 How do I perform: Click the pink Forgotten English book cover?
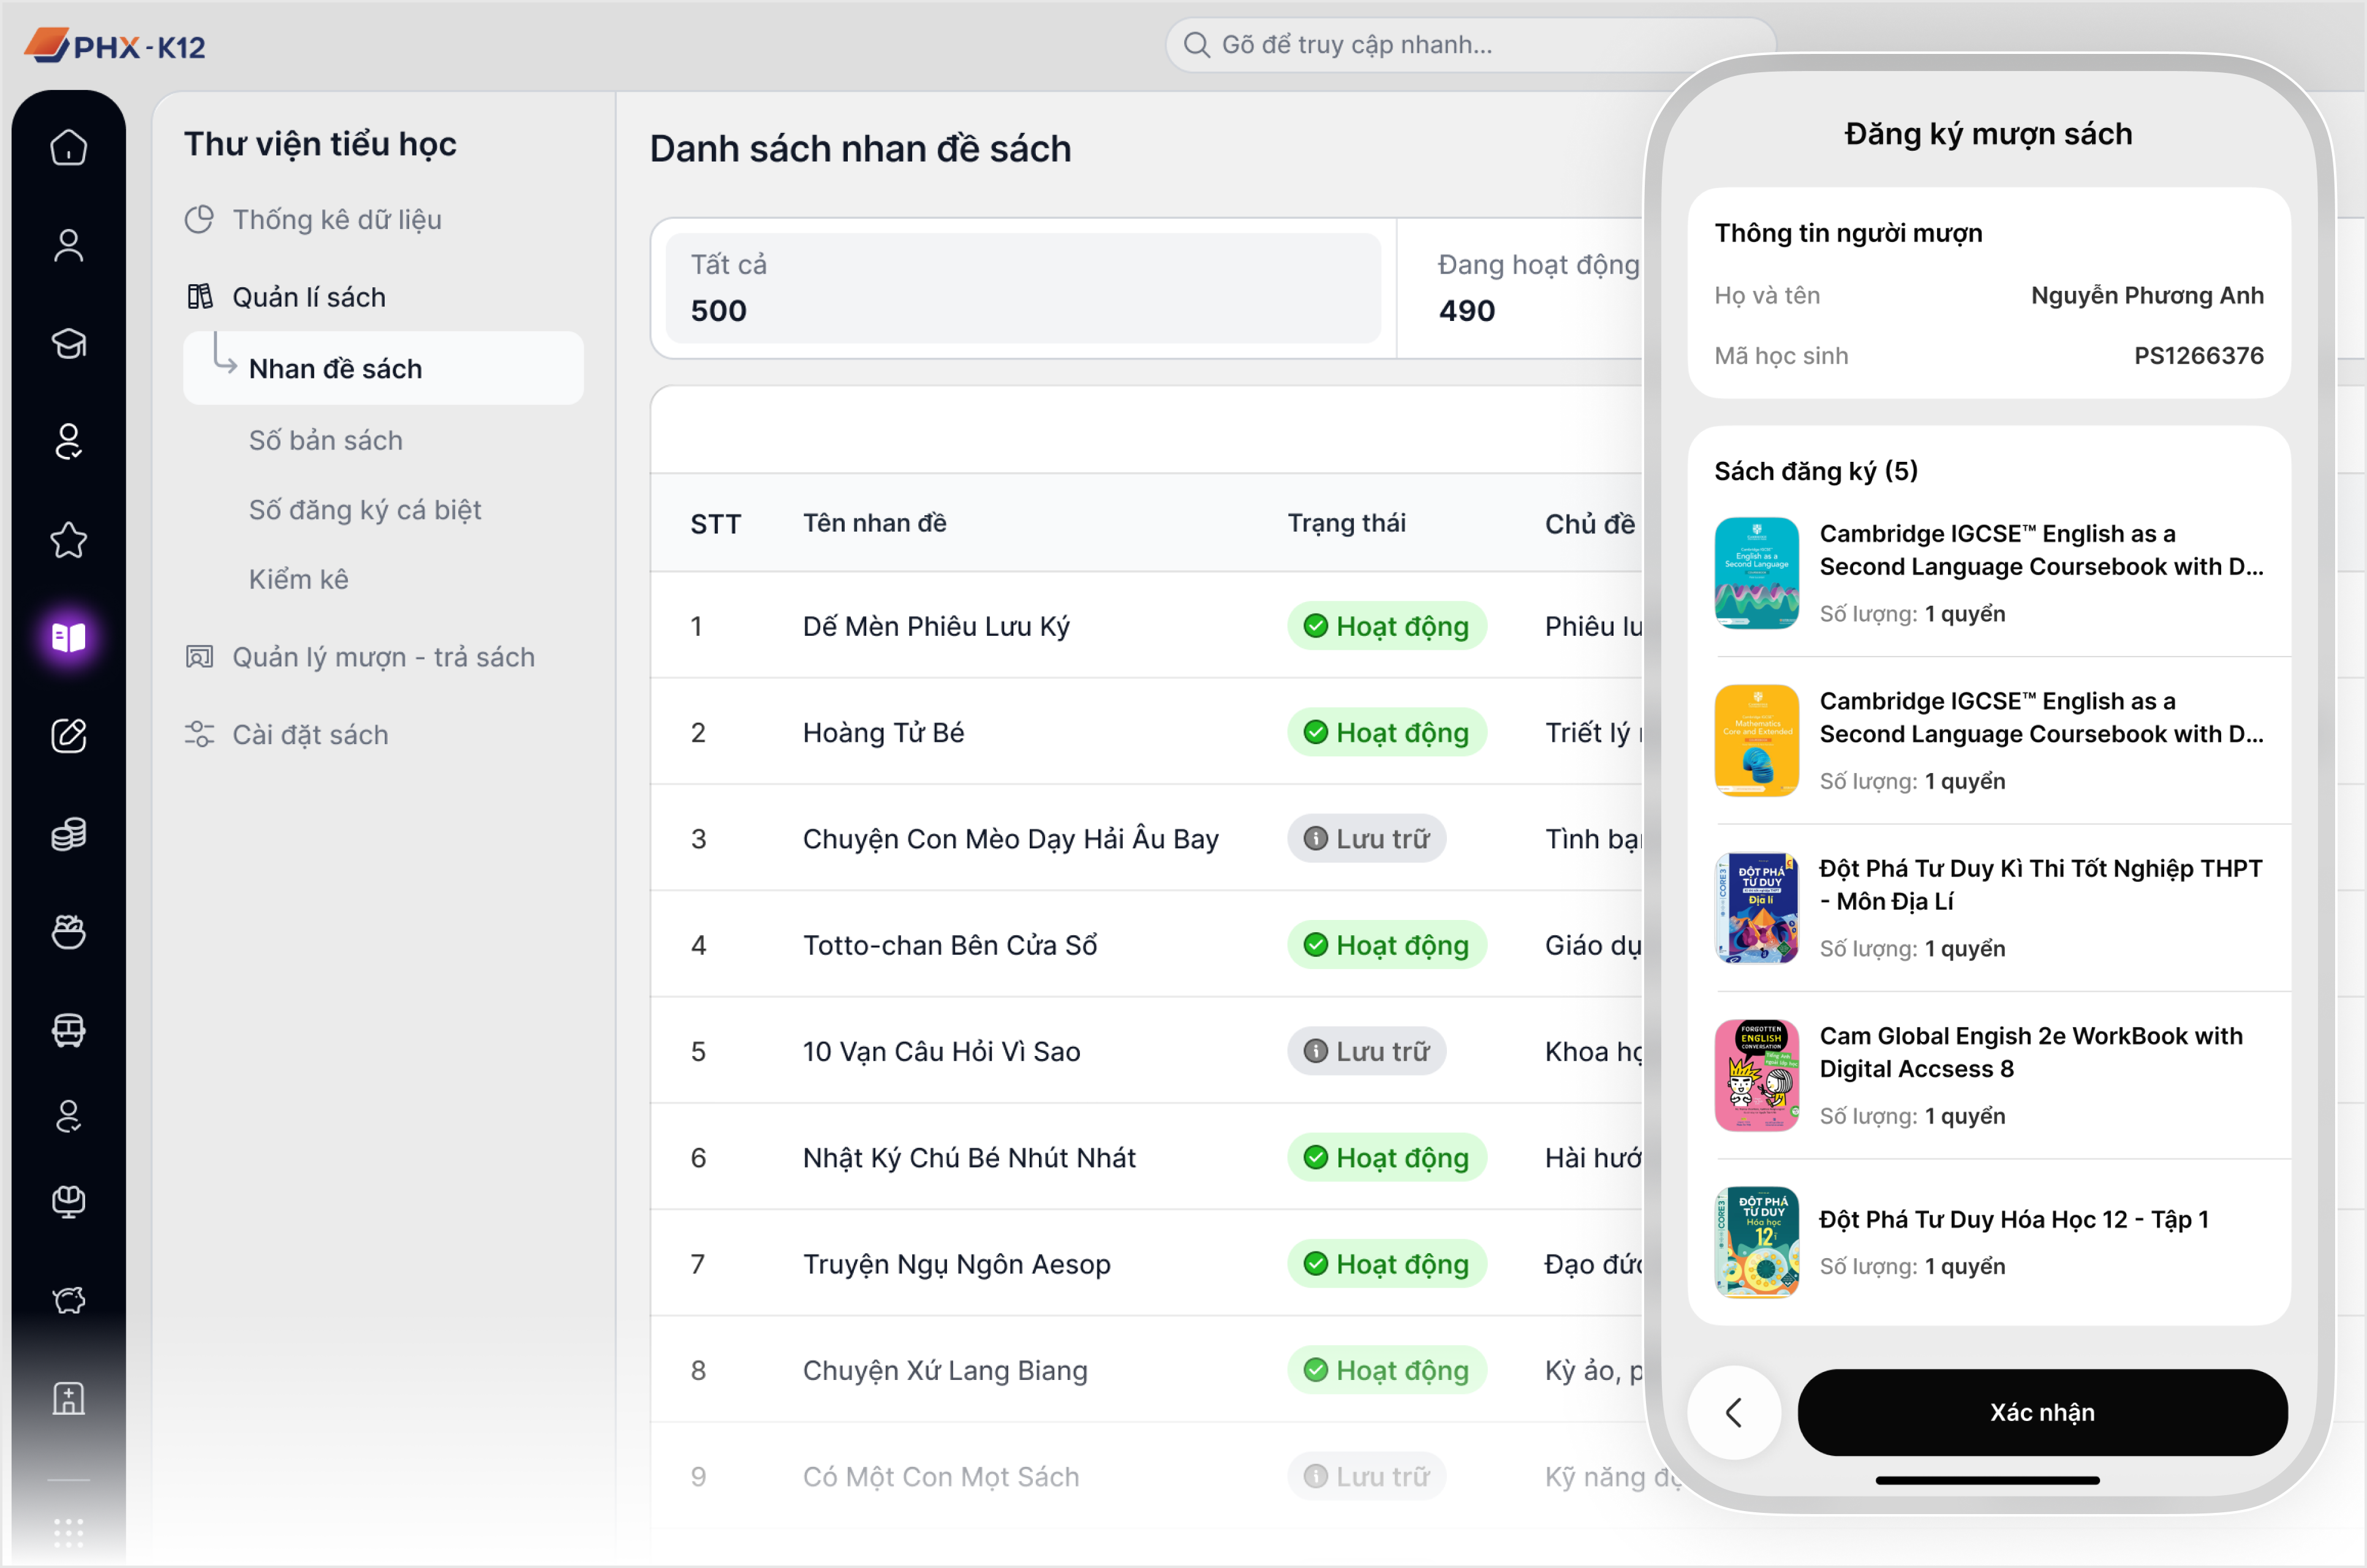point(1756,1075)
